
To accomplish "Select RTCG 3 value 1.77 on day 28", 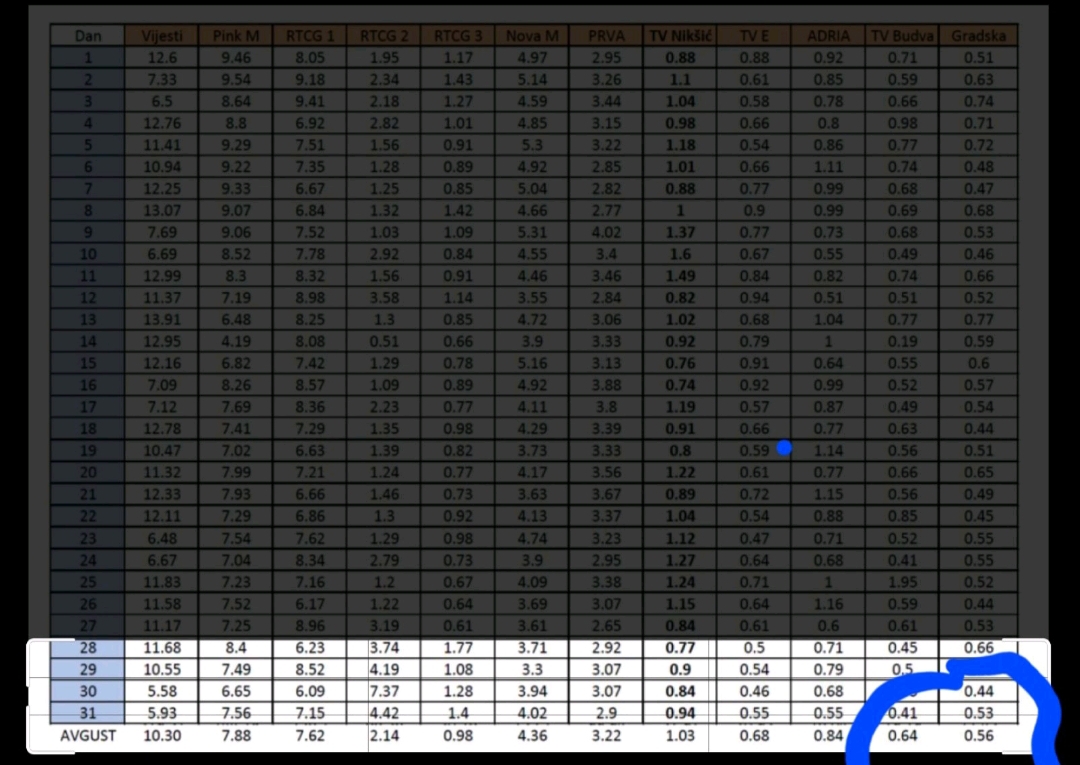I will pos(458,648).
